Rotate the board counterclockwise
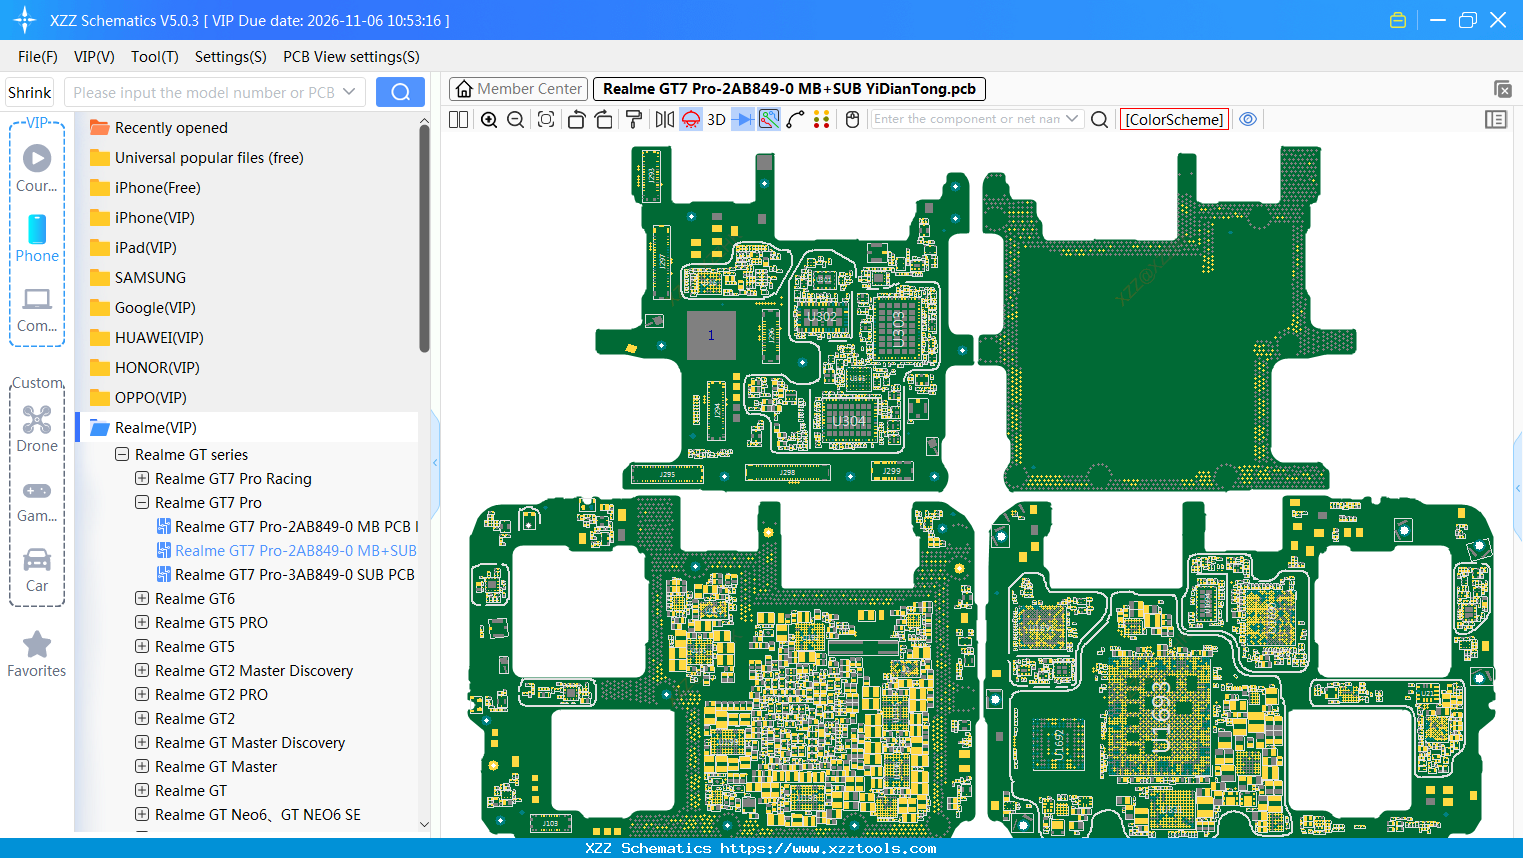1523x858 pixels. pyautogui.click(x=576, y=119)
